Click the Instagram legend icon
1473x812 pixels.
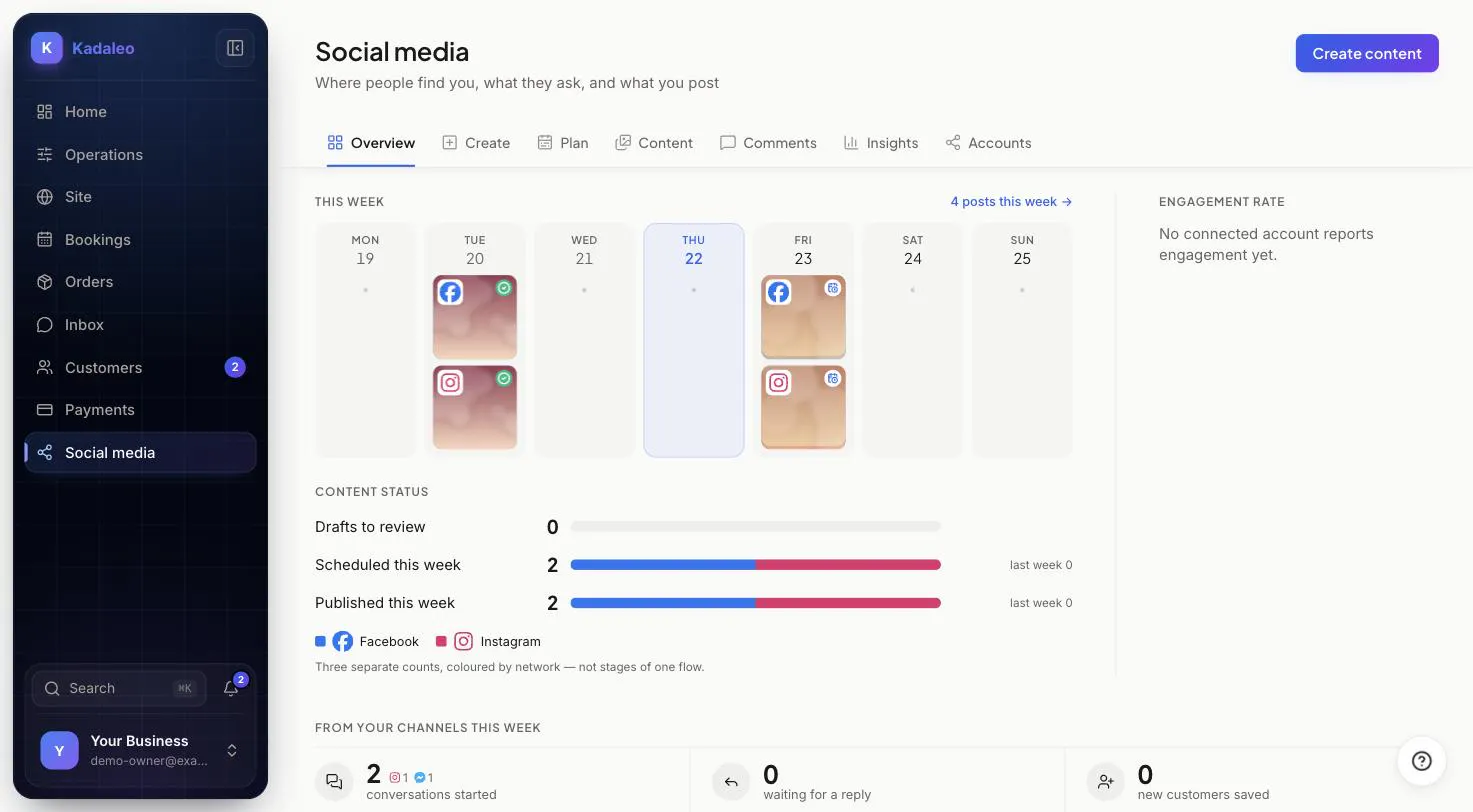(463, 642)
